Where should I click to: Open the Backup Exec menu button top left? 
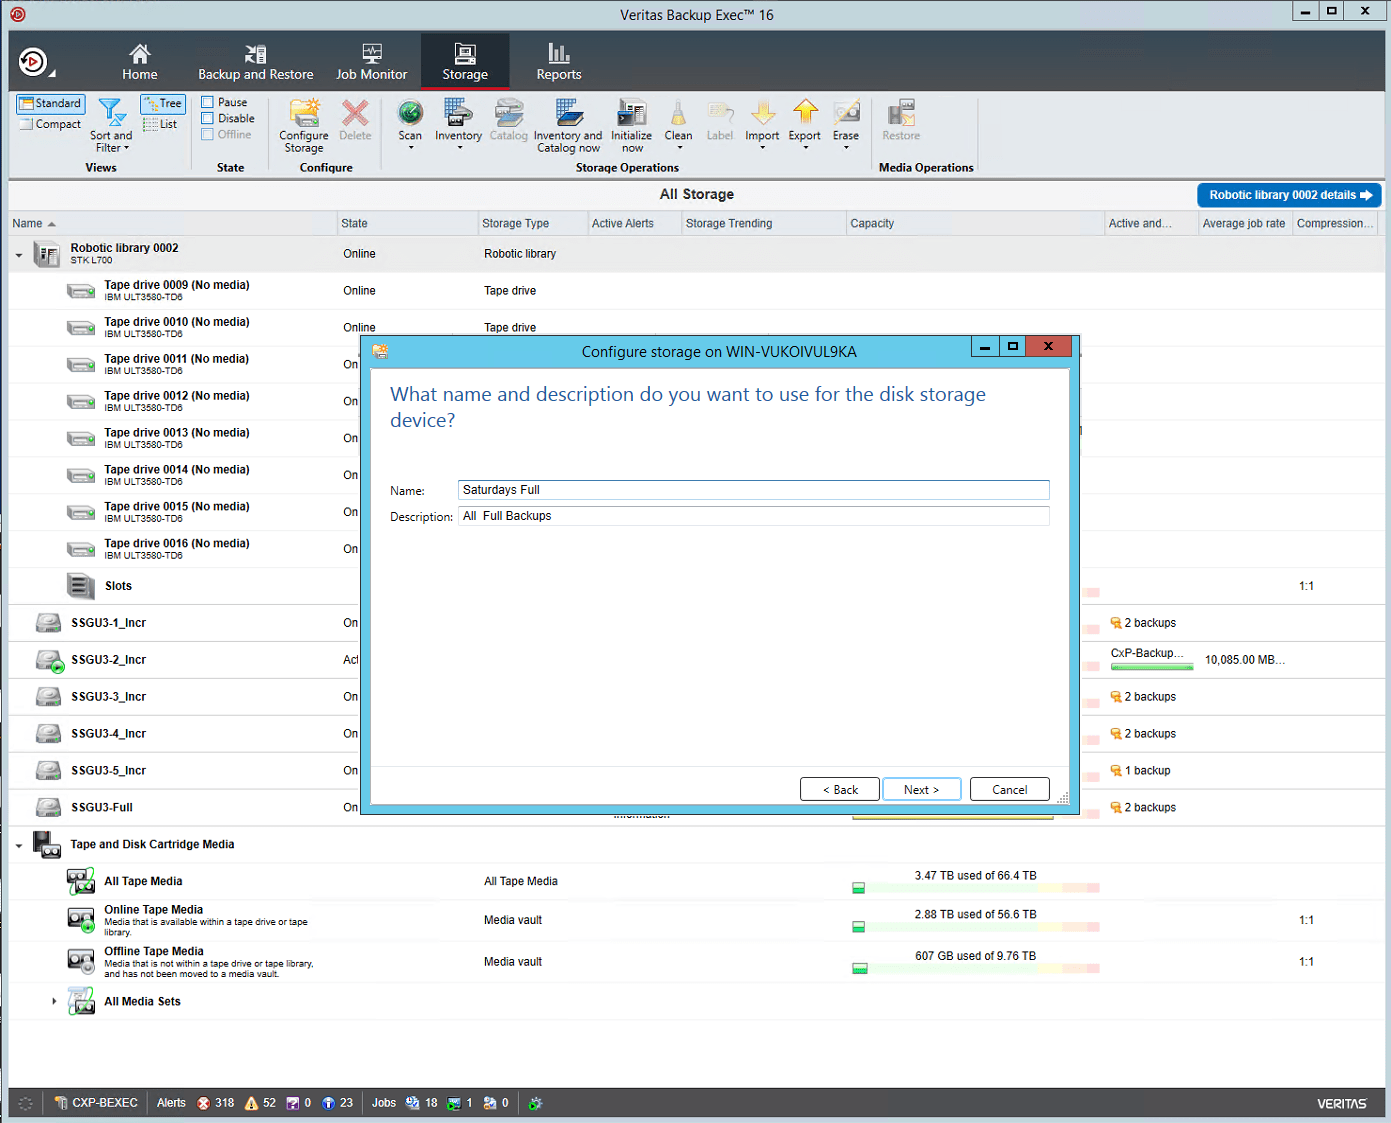tap(33, 61)
